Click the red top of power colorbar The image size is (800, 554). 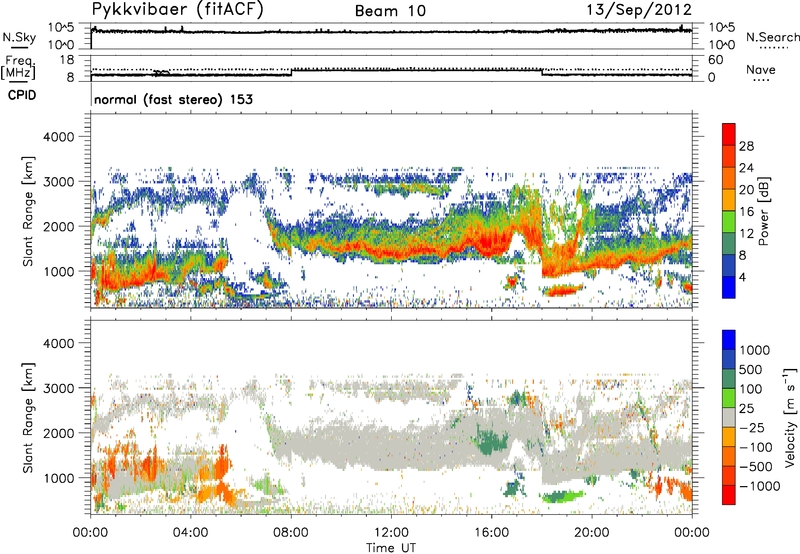[x=729, y=134]
